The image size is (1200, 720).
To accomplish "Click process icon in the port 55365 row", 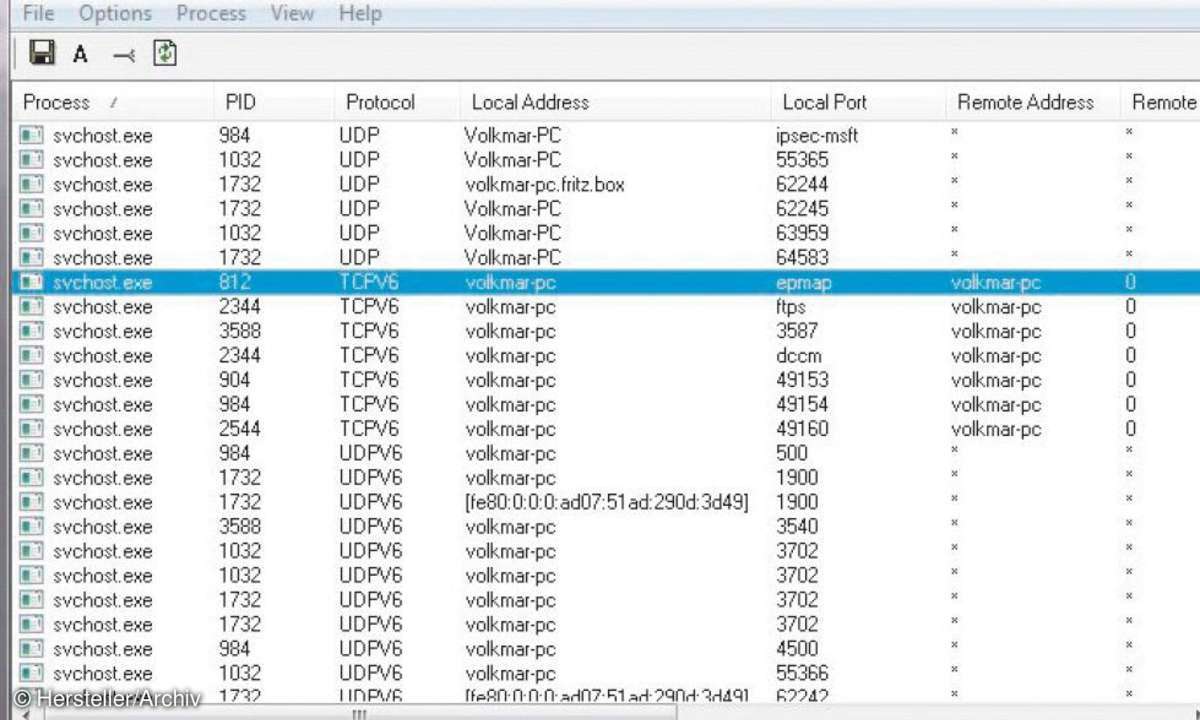I will [32, 159].
